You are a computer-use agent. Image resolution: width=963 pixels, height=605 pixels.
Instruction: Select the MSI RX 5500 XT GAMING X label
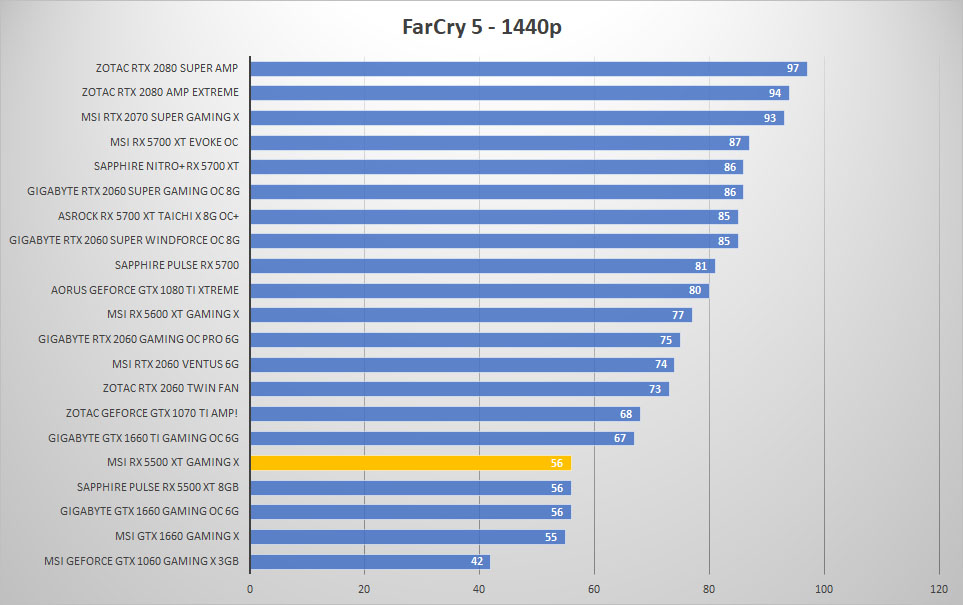(x=173, y=462)
